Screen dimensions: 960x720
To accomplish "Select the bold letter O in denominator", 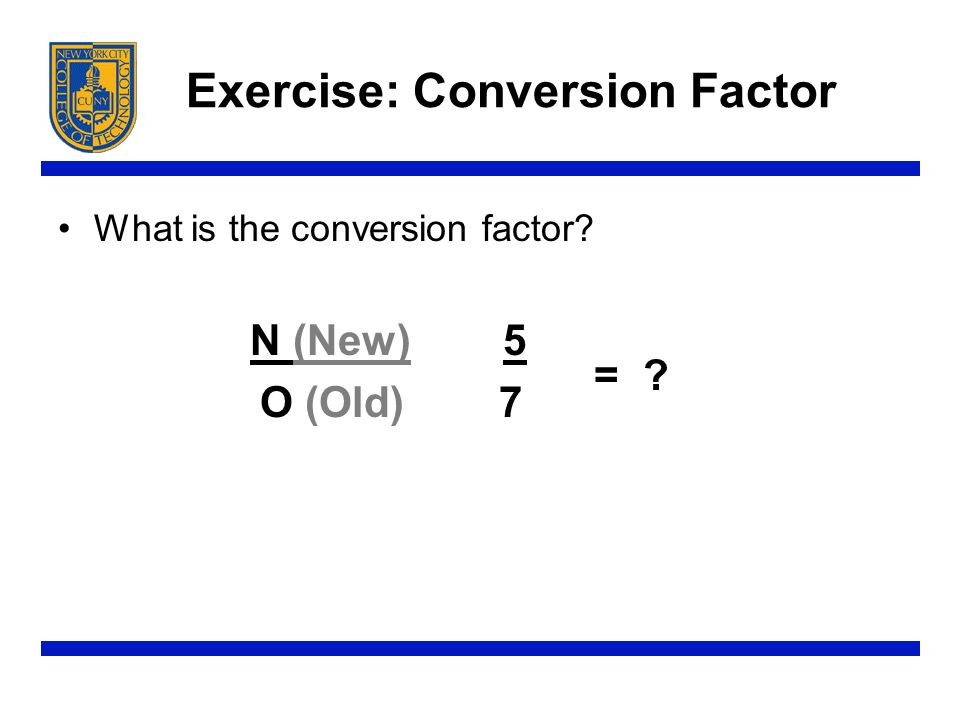I will point(276,403).
